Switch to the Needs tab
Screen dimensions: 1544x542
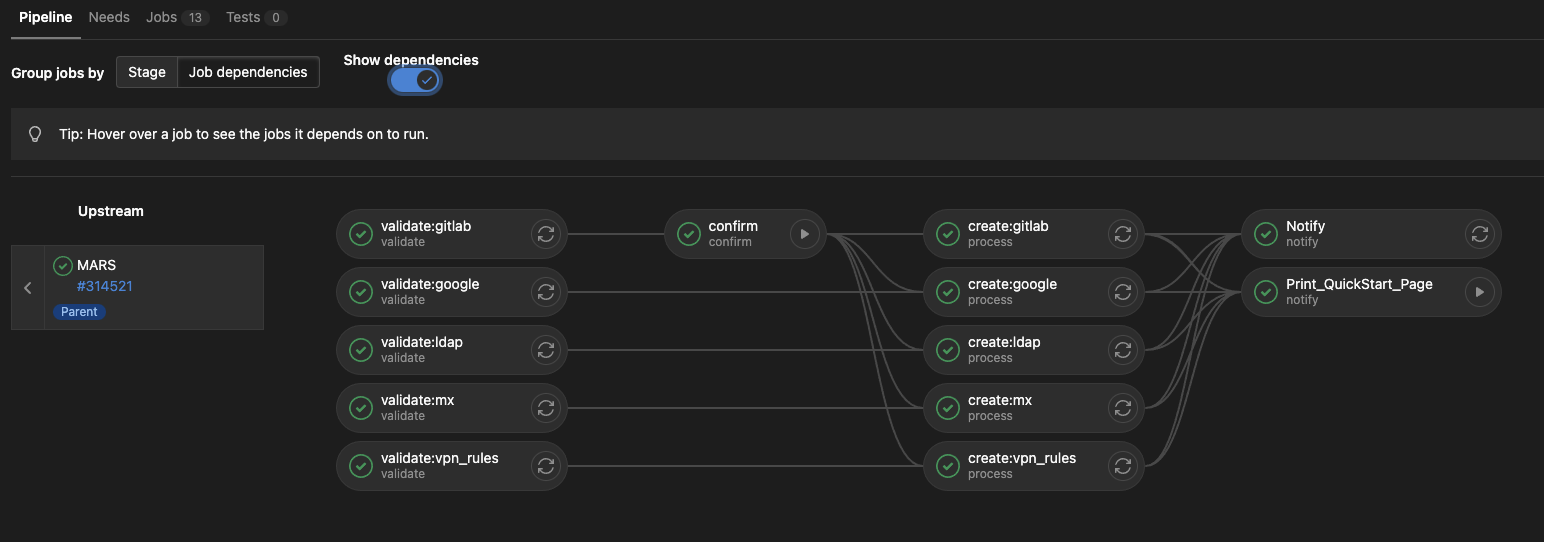pyautogui.click(x=109, y=17)
